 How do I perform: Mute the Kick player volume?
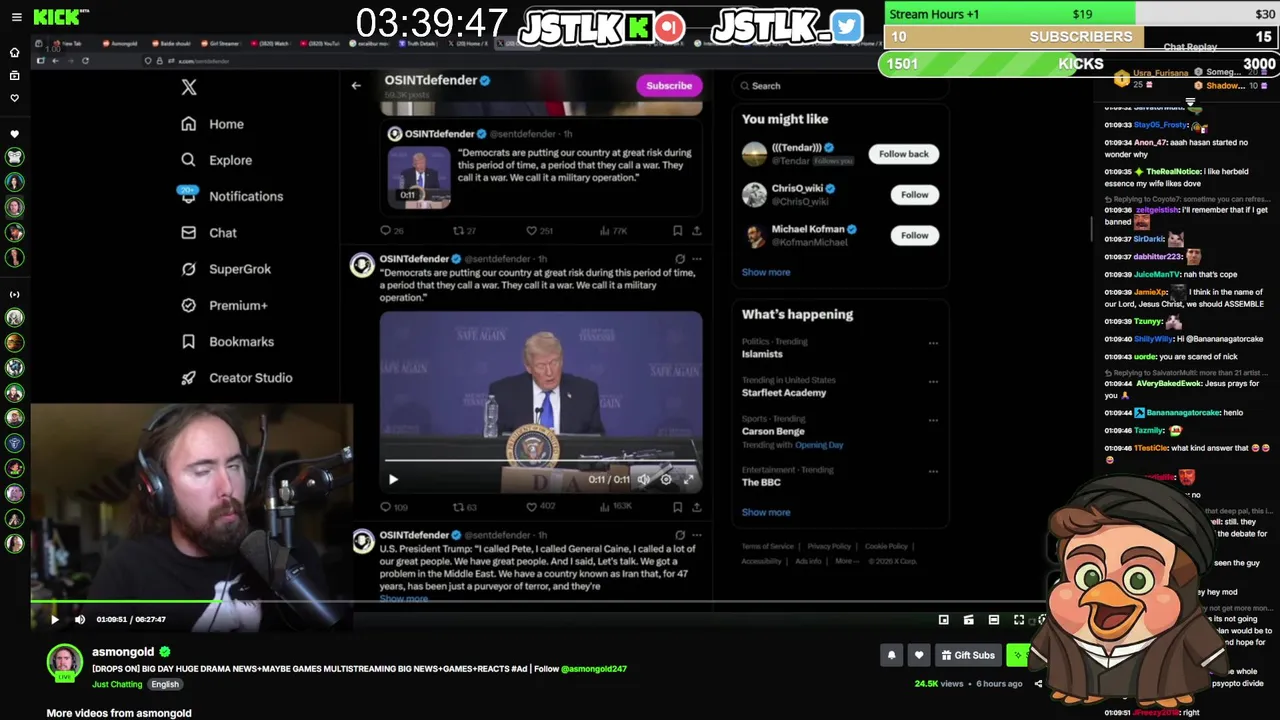click(80, 620)
